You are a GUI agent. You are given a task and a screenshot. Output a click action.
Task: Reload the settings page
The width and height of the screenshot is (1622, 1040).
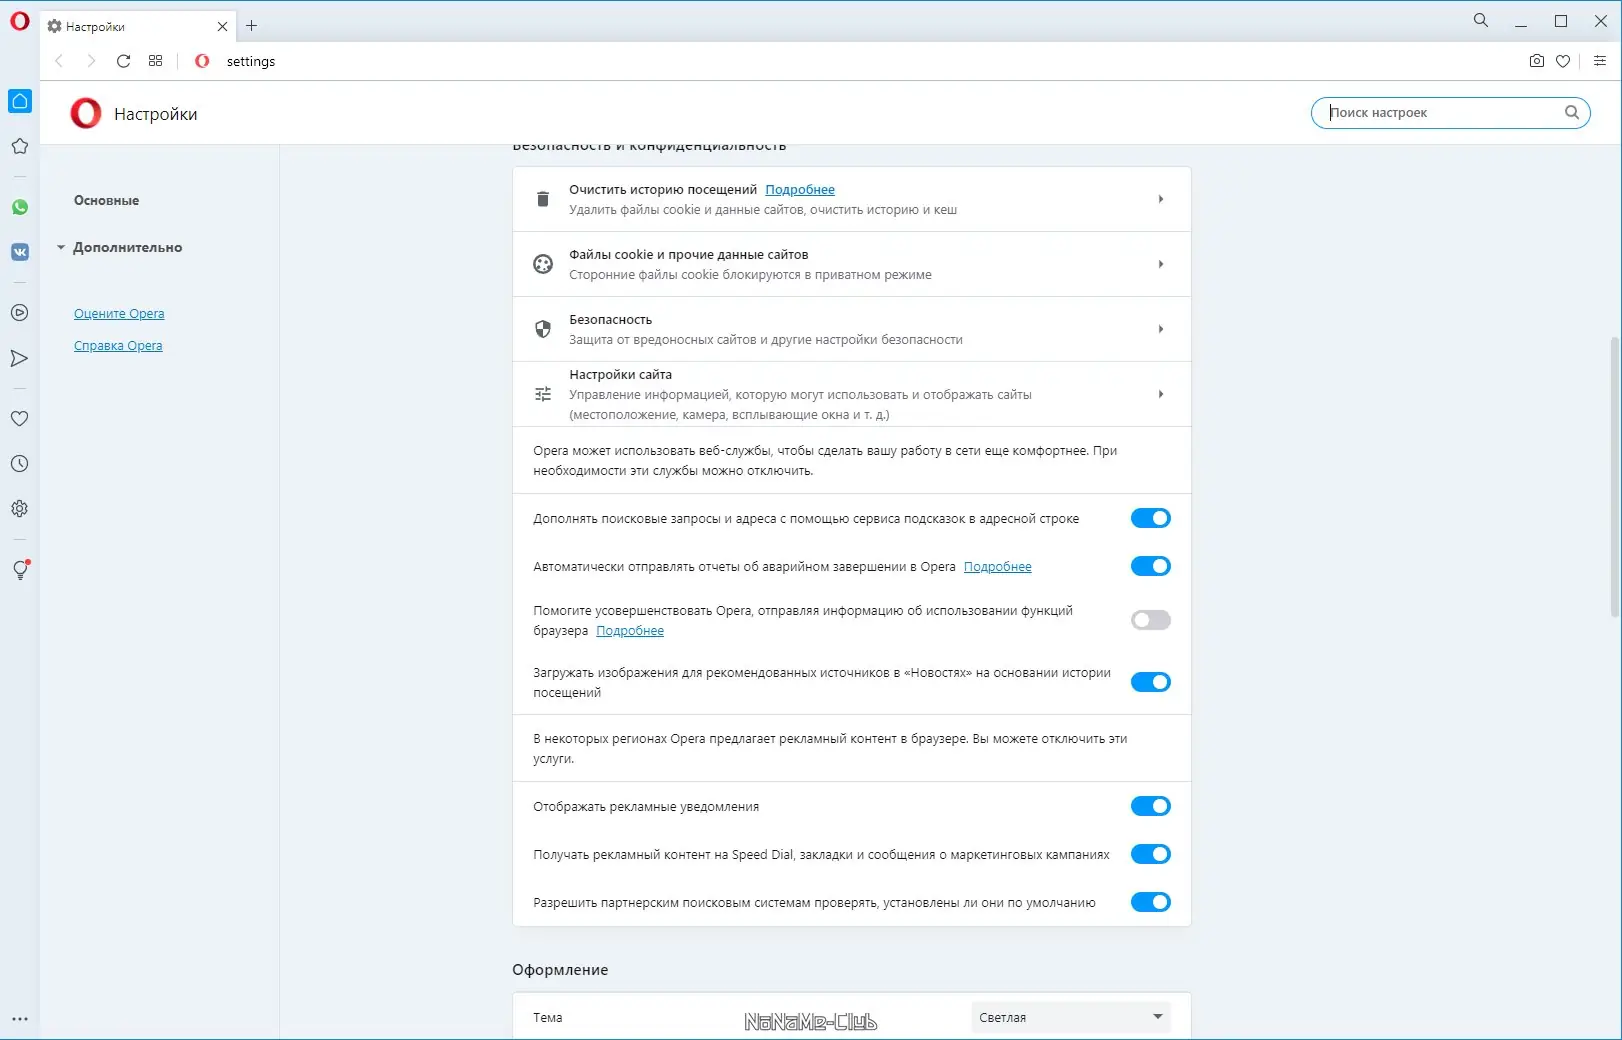tap(123, 61)
